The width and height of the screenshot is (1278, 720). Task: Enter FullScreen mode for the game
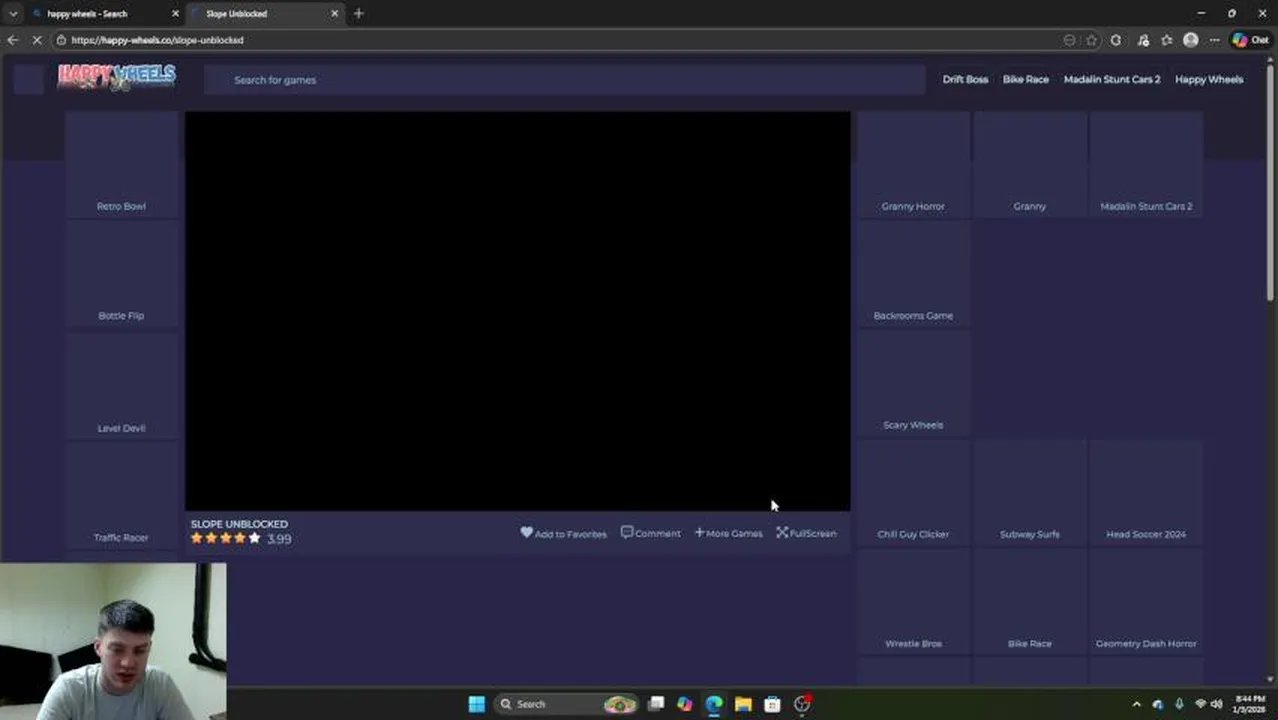(x=806, y=533)
